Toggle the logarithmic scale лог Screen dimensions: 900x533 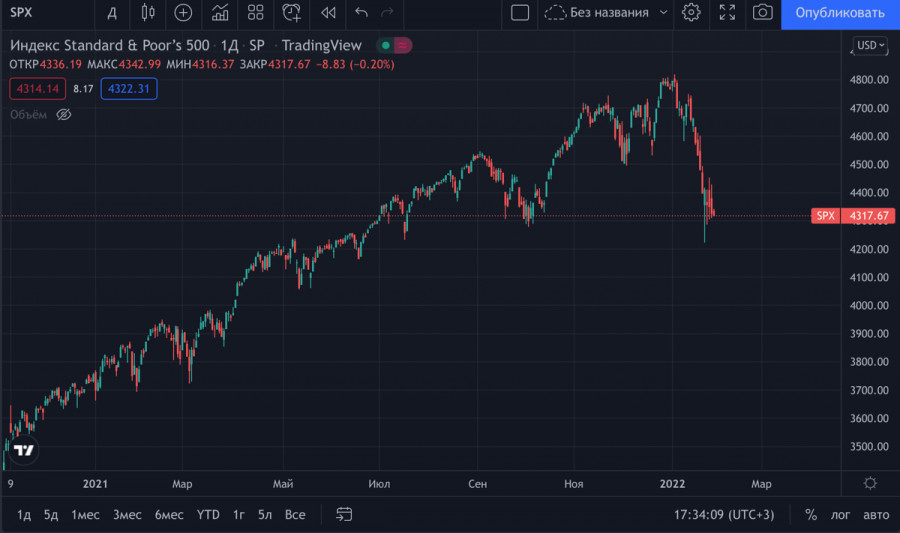pos(840,515)
